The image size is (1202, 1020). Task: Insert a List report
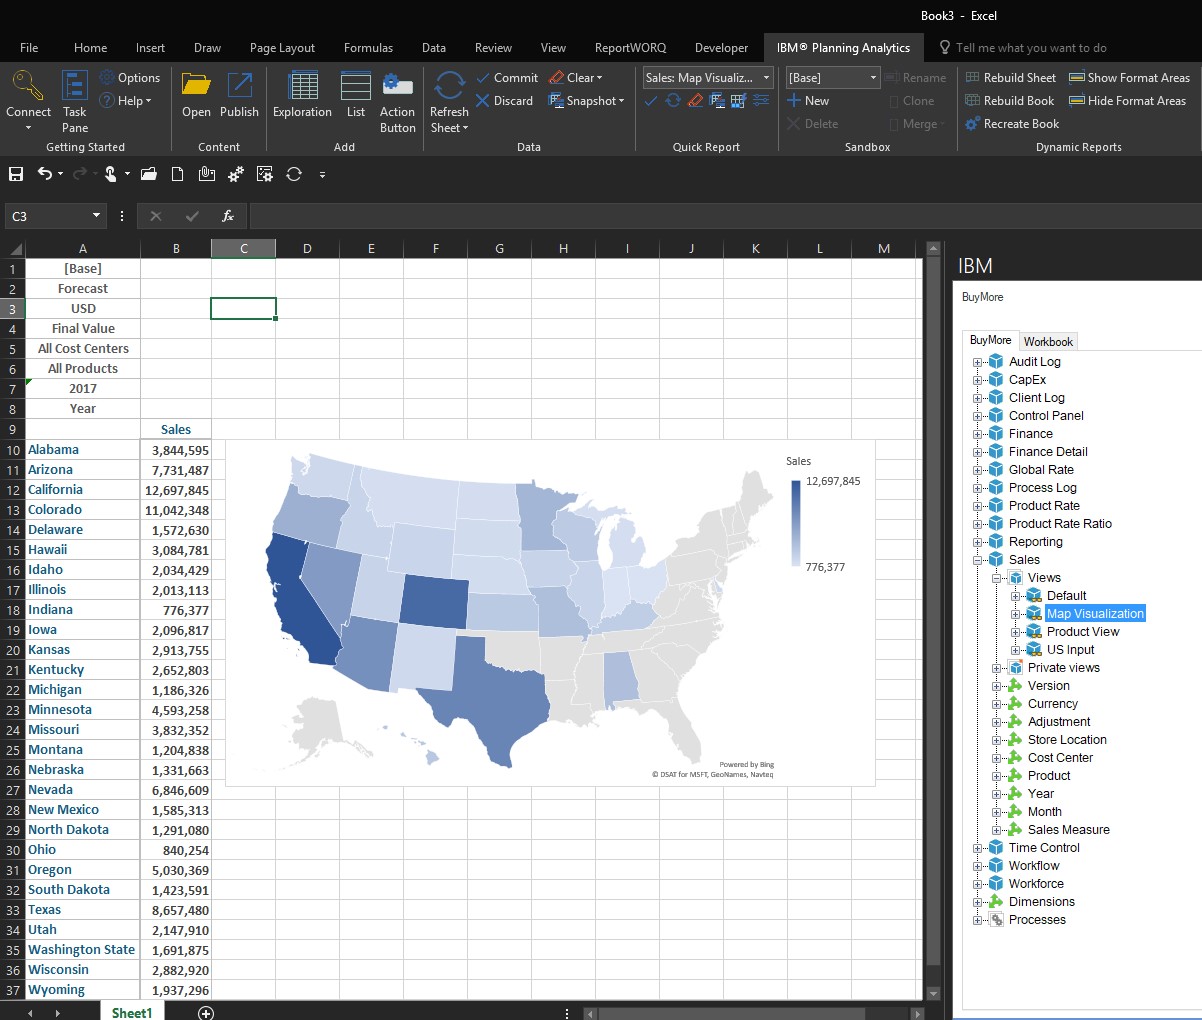[x=356, y=95]
